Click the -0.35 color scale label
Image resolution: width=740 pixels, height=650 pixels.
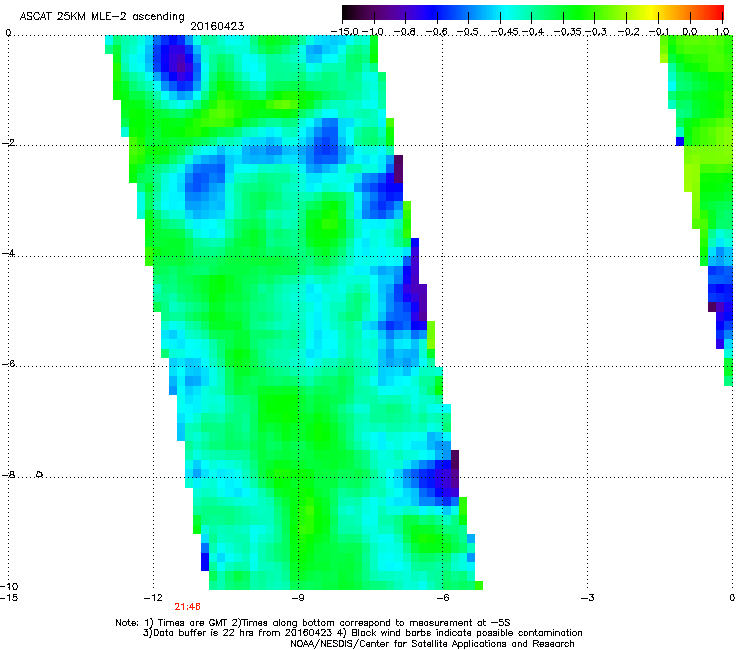tap(567, 32)
